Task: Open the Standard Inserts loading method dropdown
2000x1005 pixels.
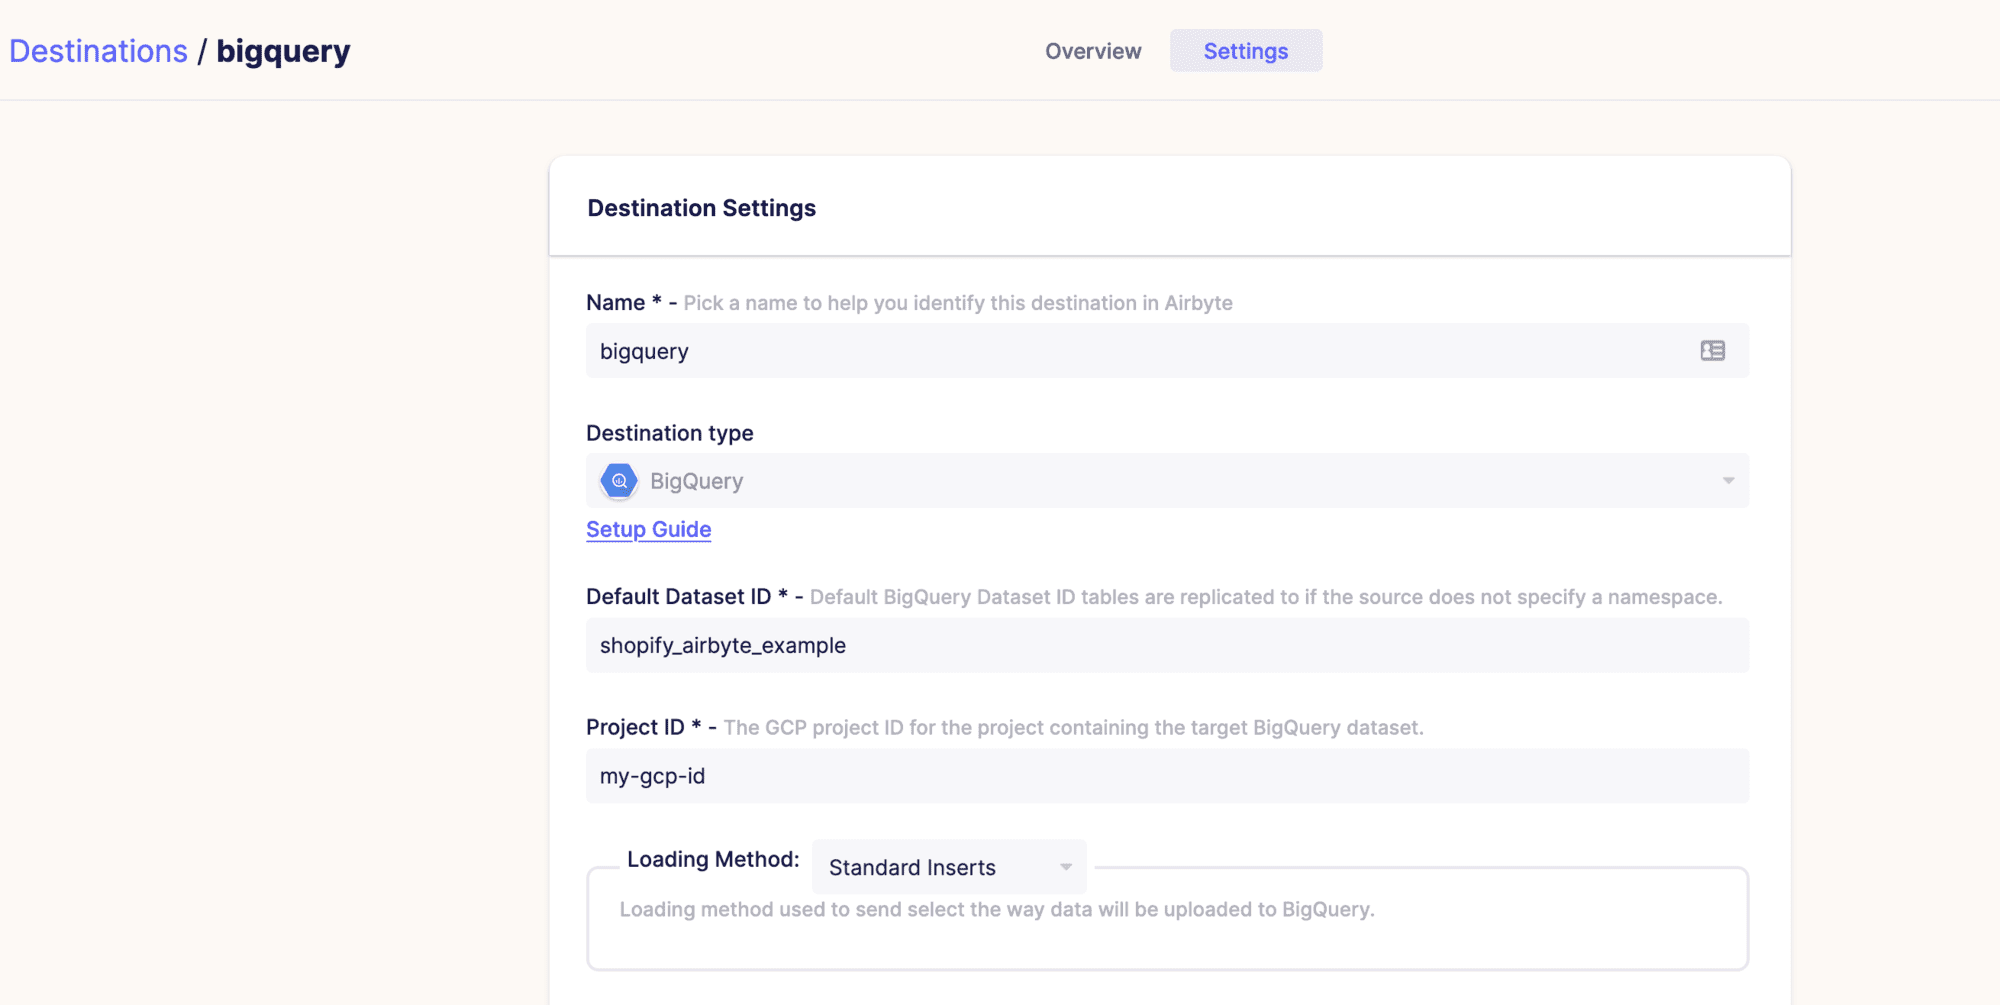Action: tap(949, 867)
